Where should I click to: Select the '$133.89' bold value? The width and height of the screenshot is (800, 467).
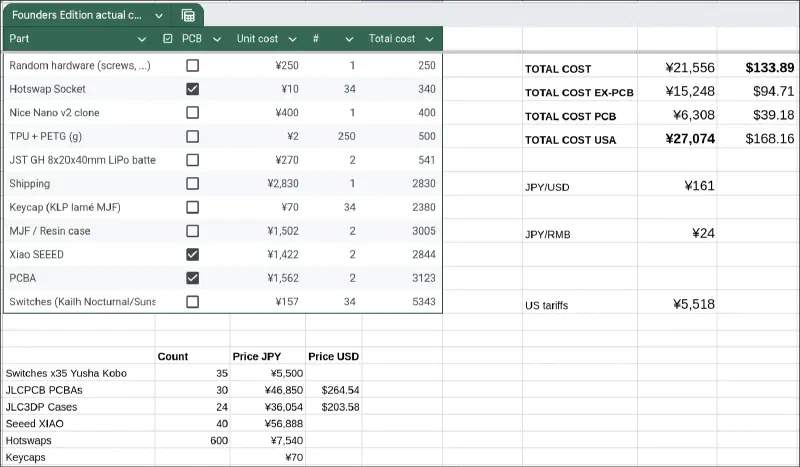[769, 68]
